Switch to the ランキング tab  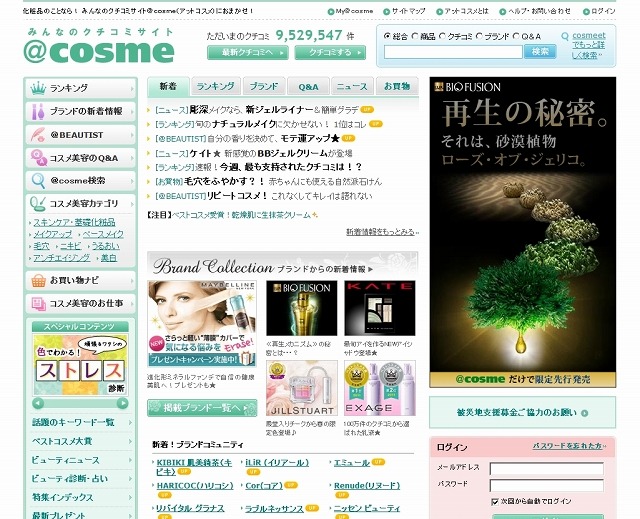pyautogui.click(x=216, y=86)
